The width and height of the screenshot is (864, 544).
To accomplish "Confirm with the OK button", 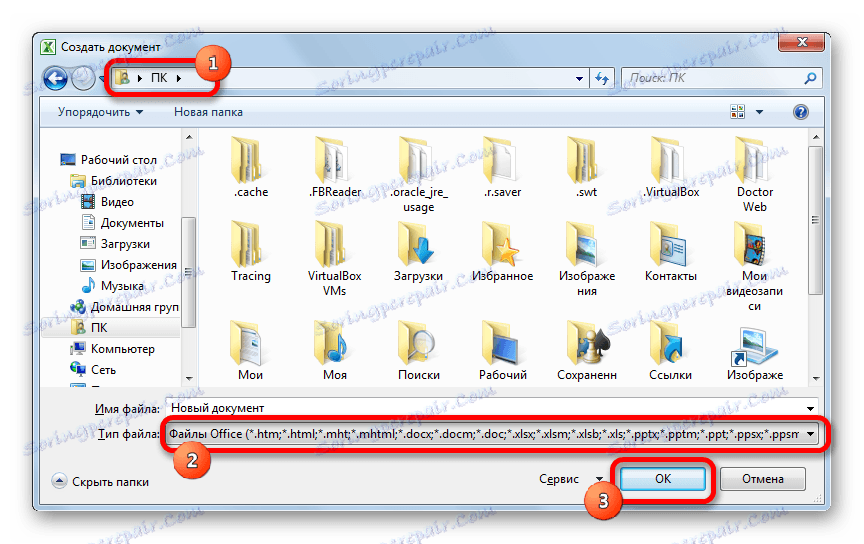I will coord(663,478).
